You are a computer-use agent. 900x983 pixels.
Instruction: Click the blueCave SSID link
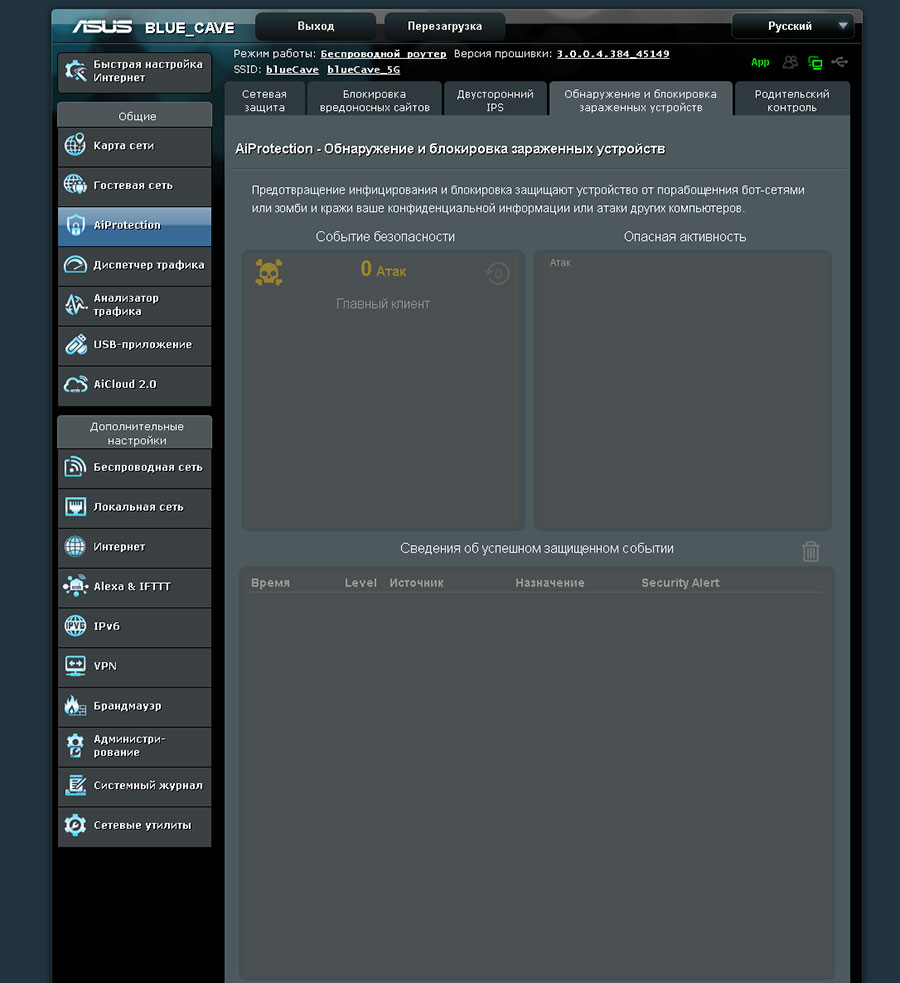pos(292,70)
